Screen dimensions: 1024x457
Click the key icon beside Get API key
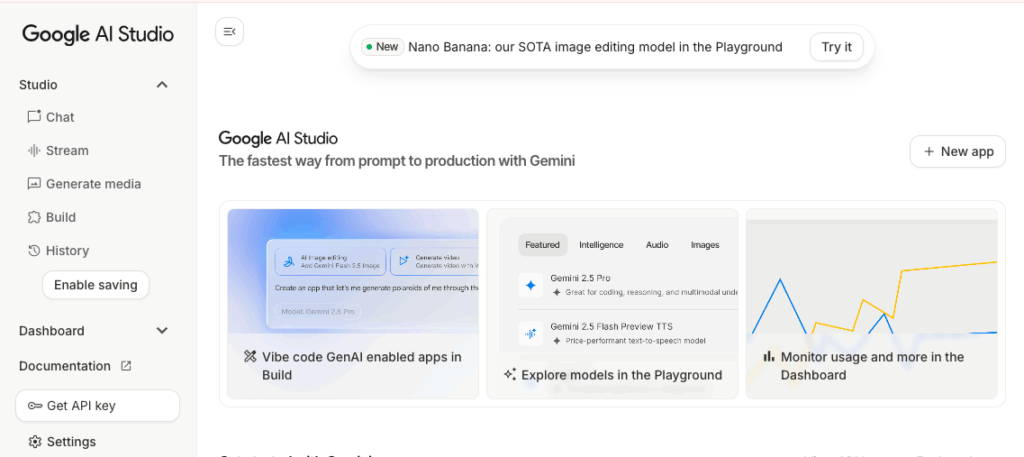(35, 406)
